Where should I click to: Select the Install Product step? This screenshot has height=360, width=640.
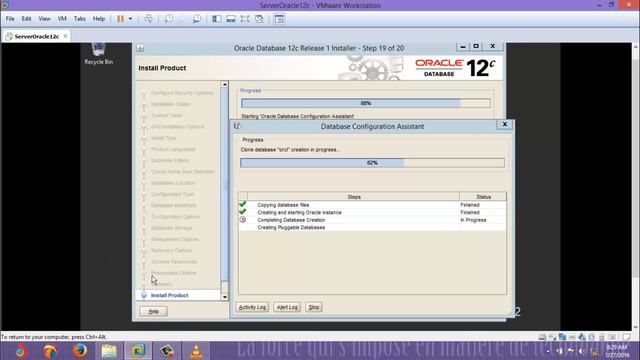pos(169,295)
